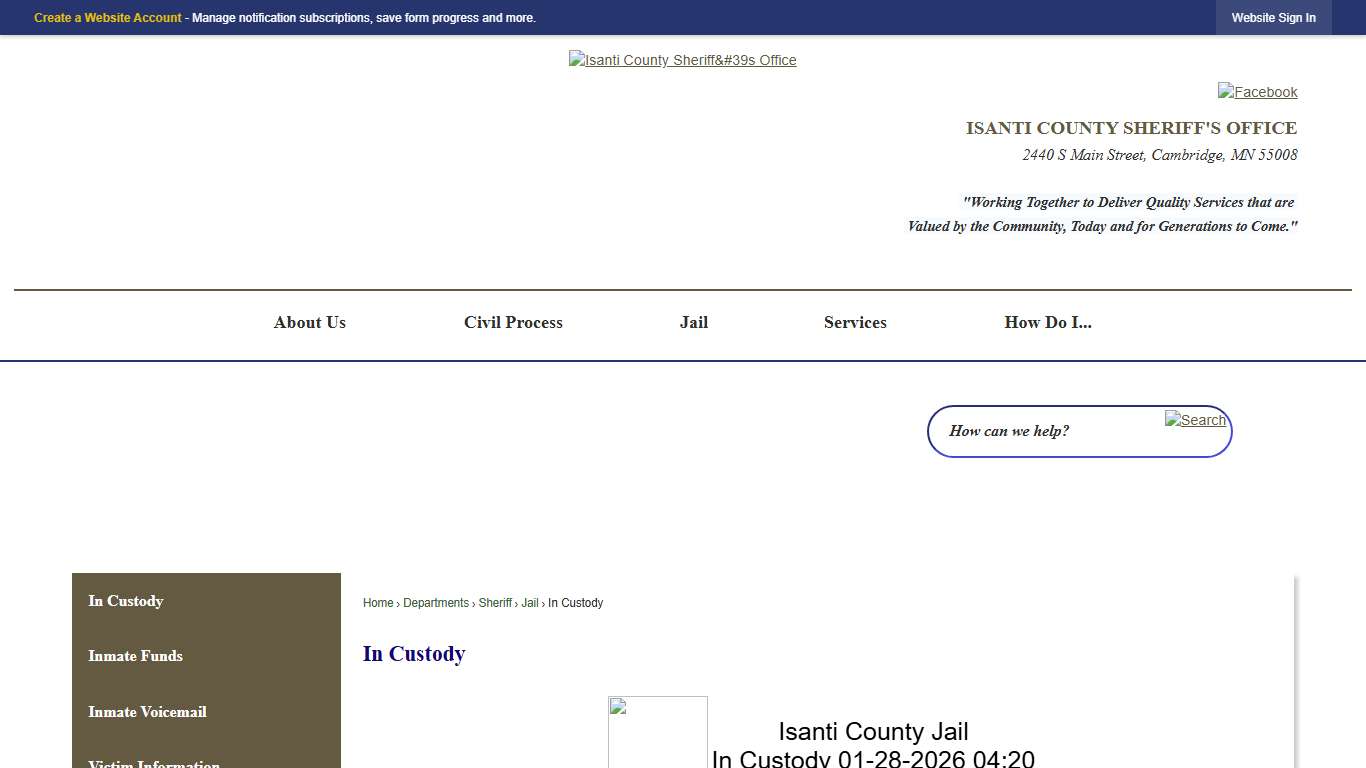Open Victim Information from the sidebar

coord(153,763)
